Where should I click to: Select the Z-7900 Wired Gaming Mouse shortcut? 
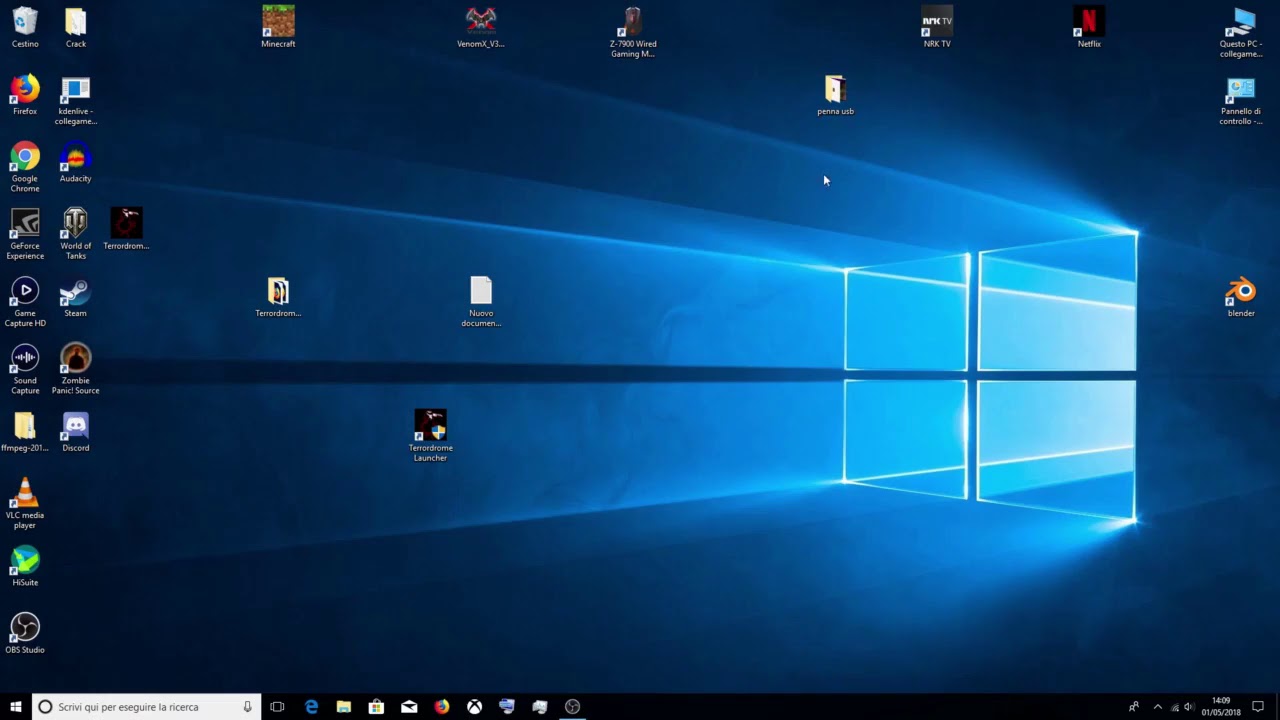[633, 32]
